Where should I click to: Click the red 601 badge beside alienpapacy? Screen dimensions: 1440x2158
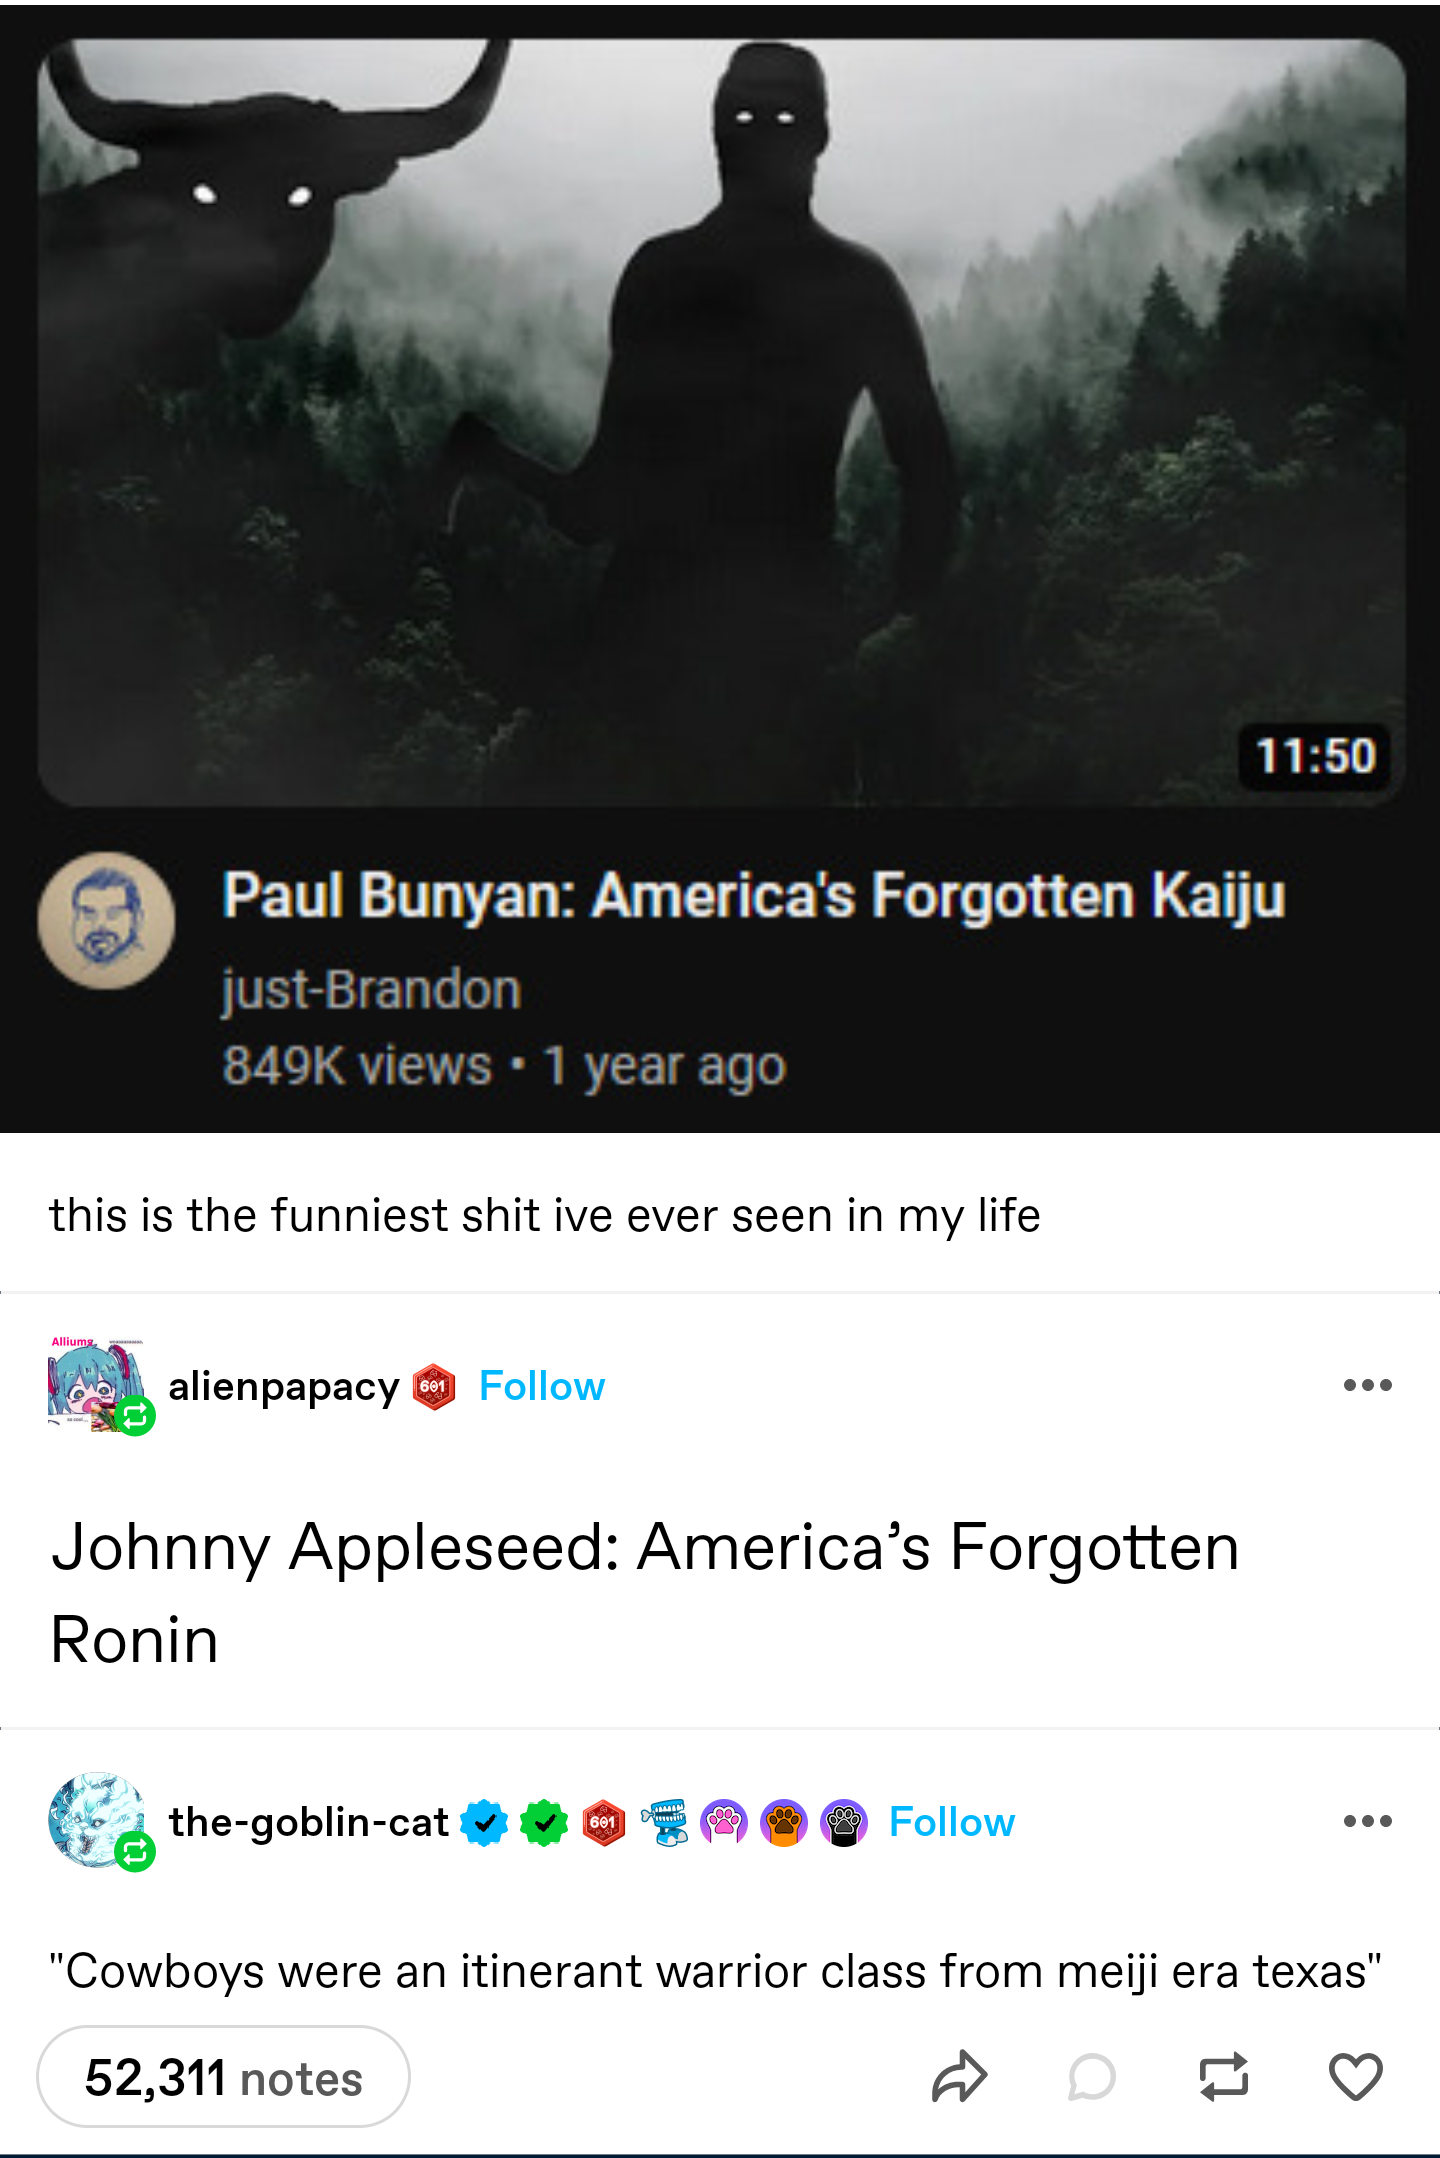pos(434,1387)
